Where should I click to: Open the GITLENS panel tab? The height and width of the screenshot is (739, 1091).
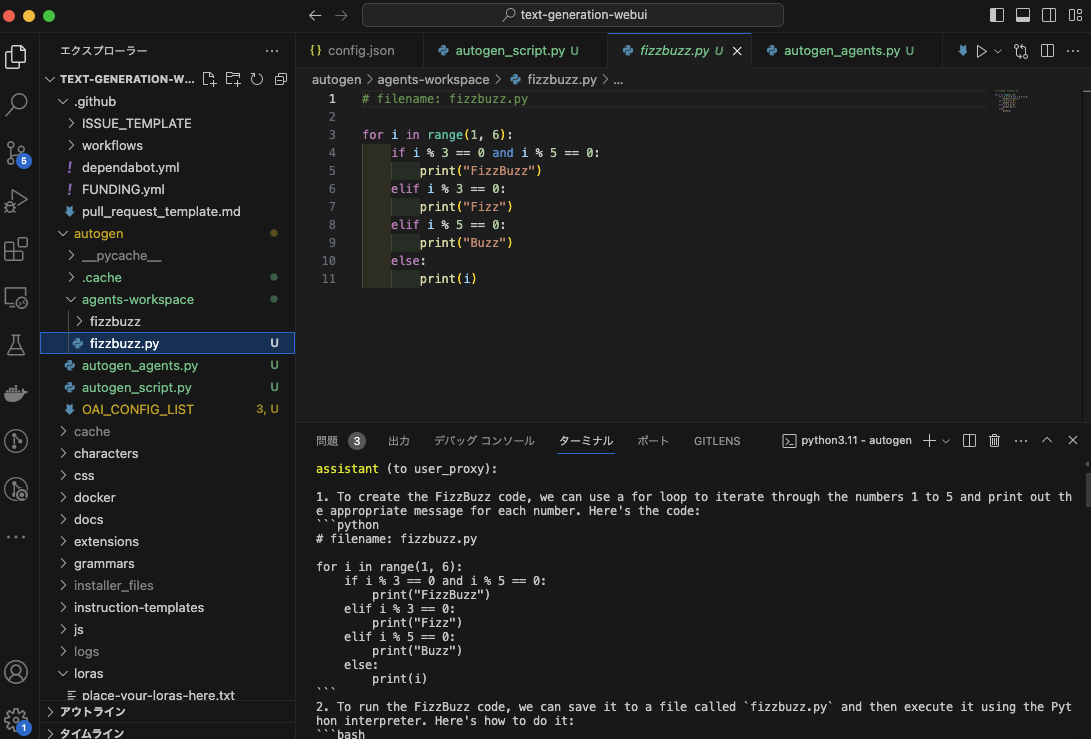[x=717, y=441]
